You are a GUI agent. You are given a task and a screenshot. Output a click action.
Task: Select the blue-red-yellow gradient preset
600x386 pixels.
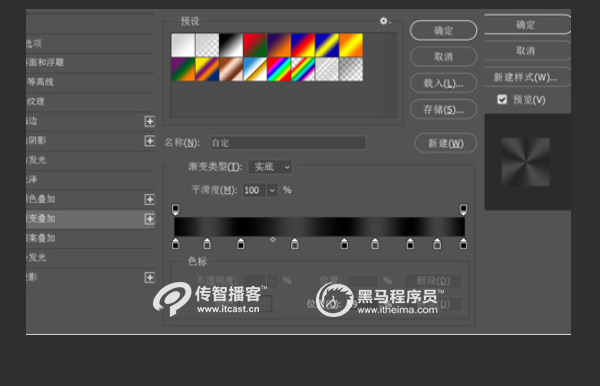click(303, 45)
